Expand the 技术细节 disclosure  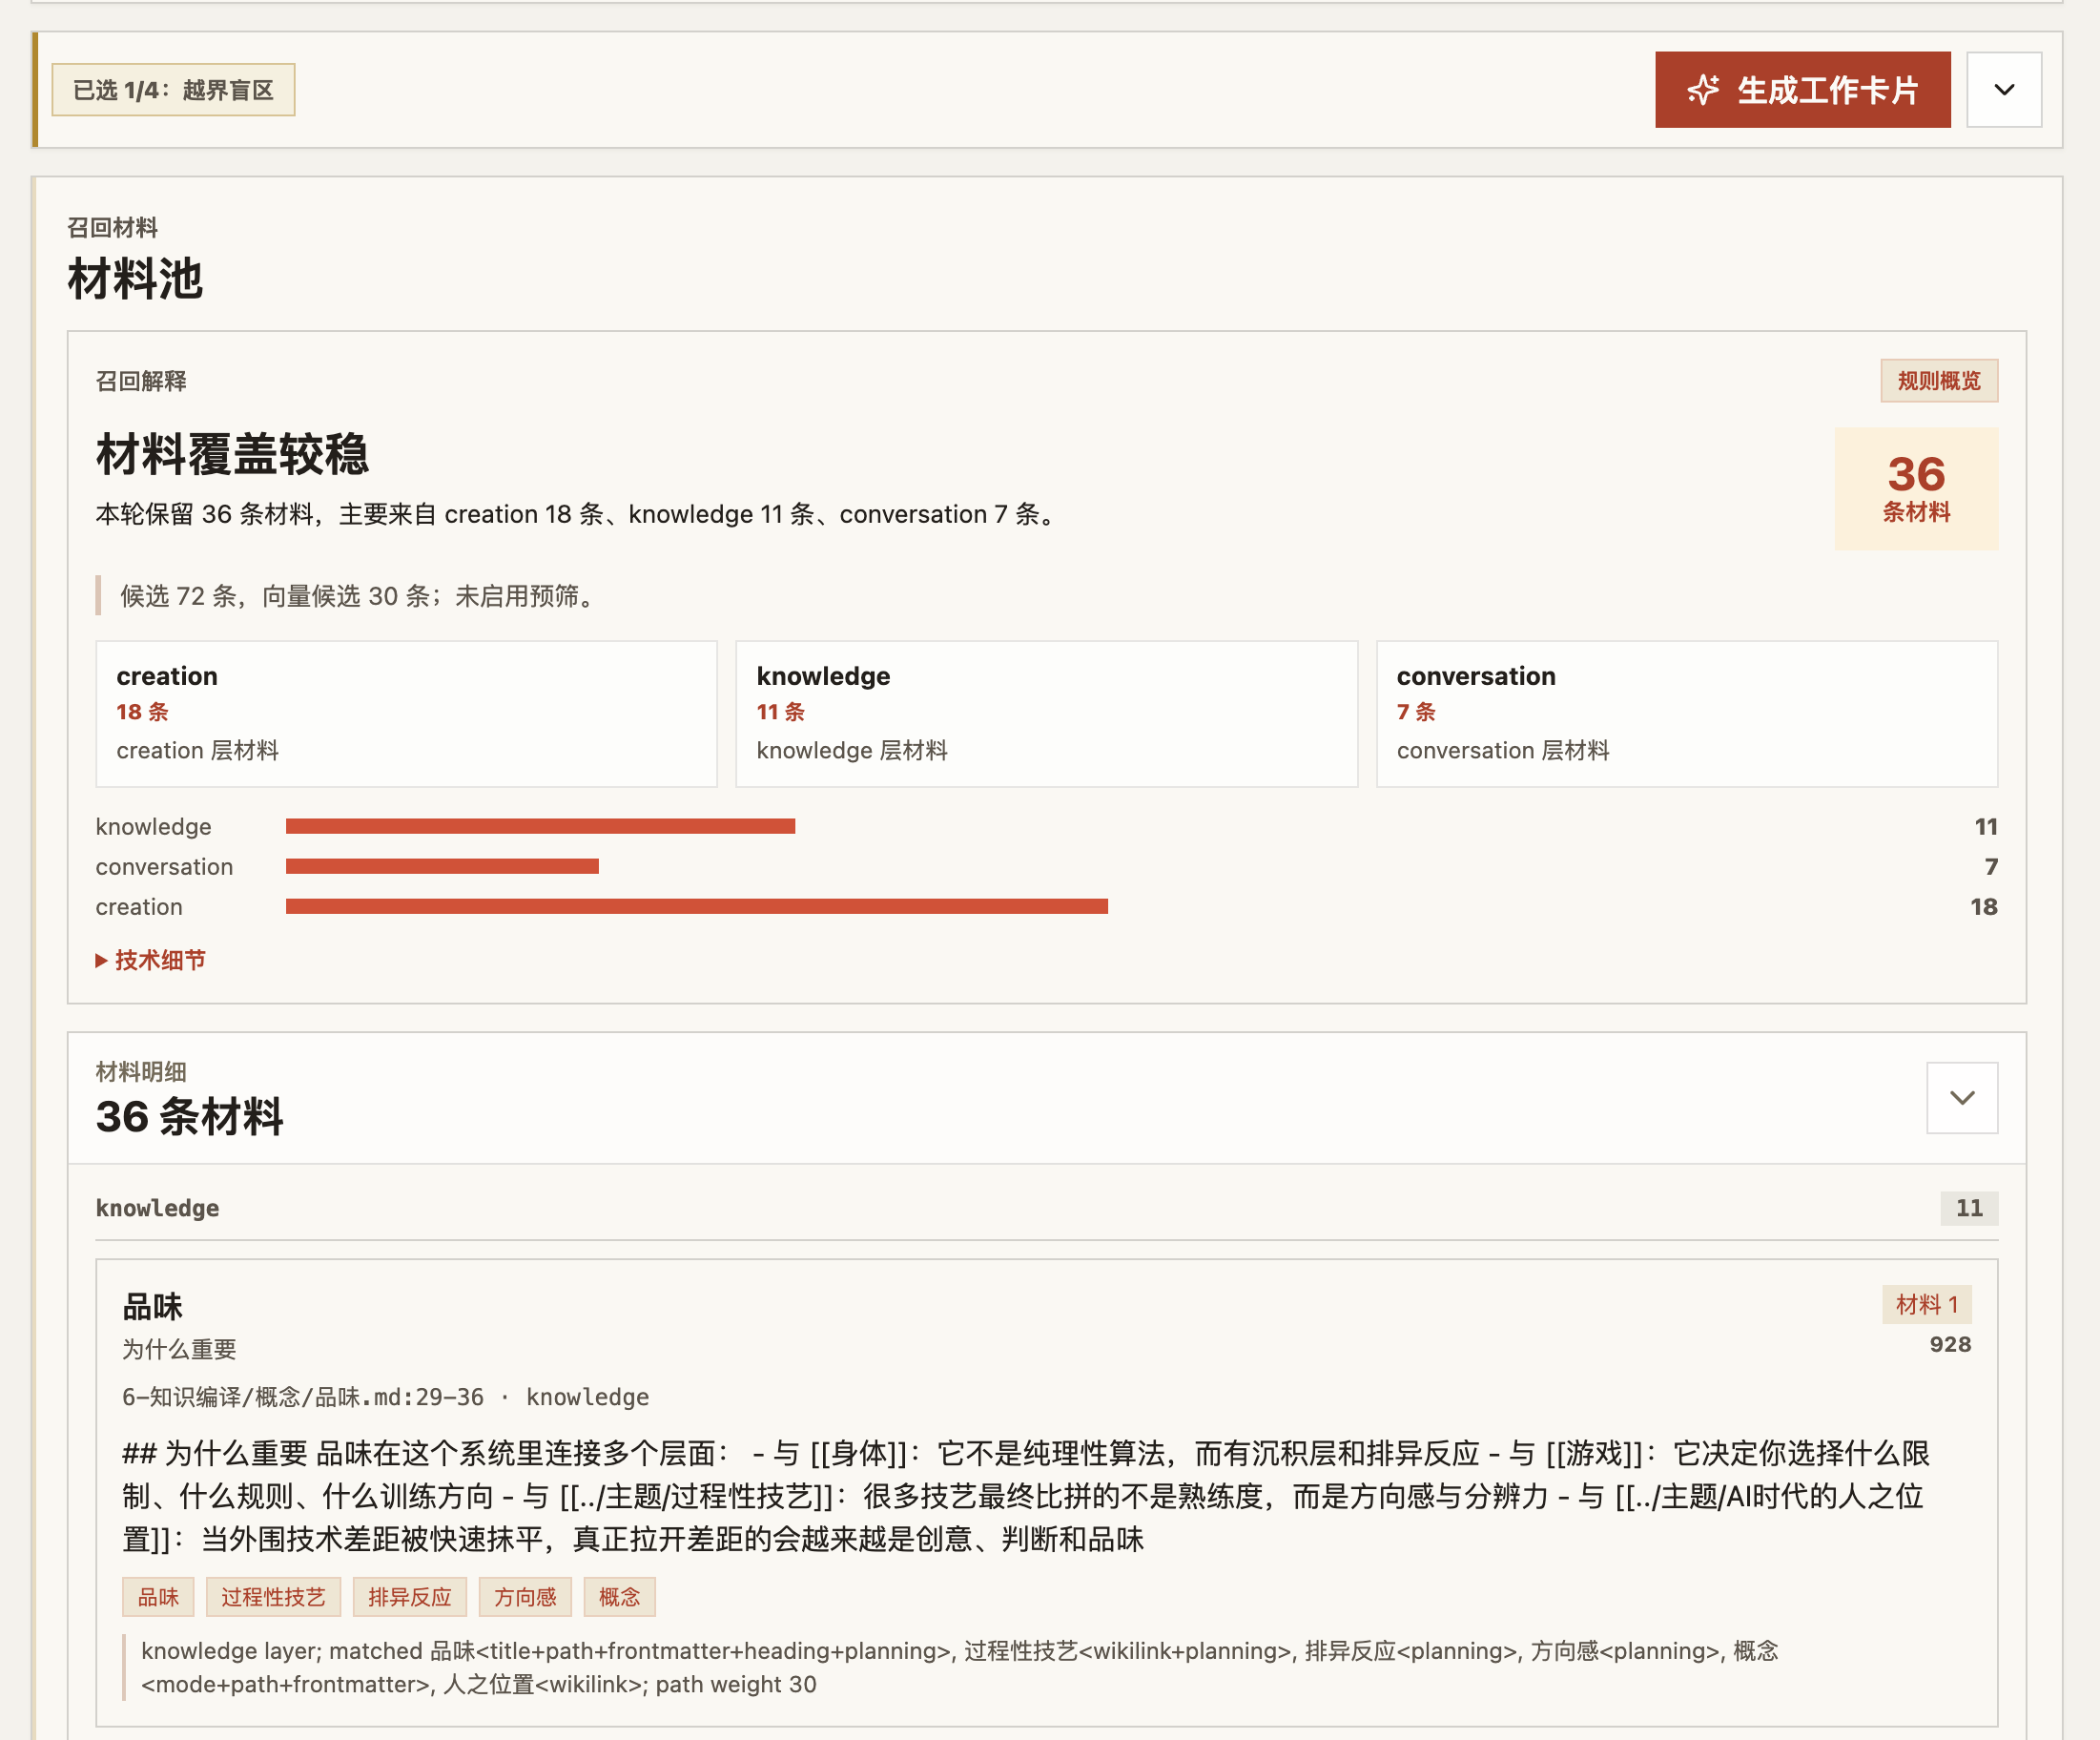click(151, 960)
